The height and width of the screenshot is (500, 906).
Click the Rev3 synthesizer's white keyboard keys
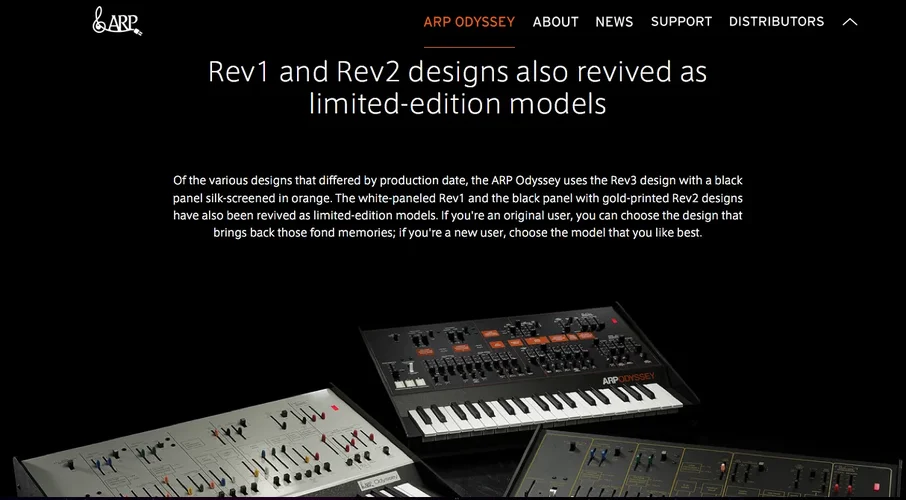click(x=546, y=410)
